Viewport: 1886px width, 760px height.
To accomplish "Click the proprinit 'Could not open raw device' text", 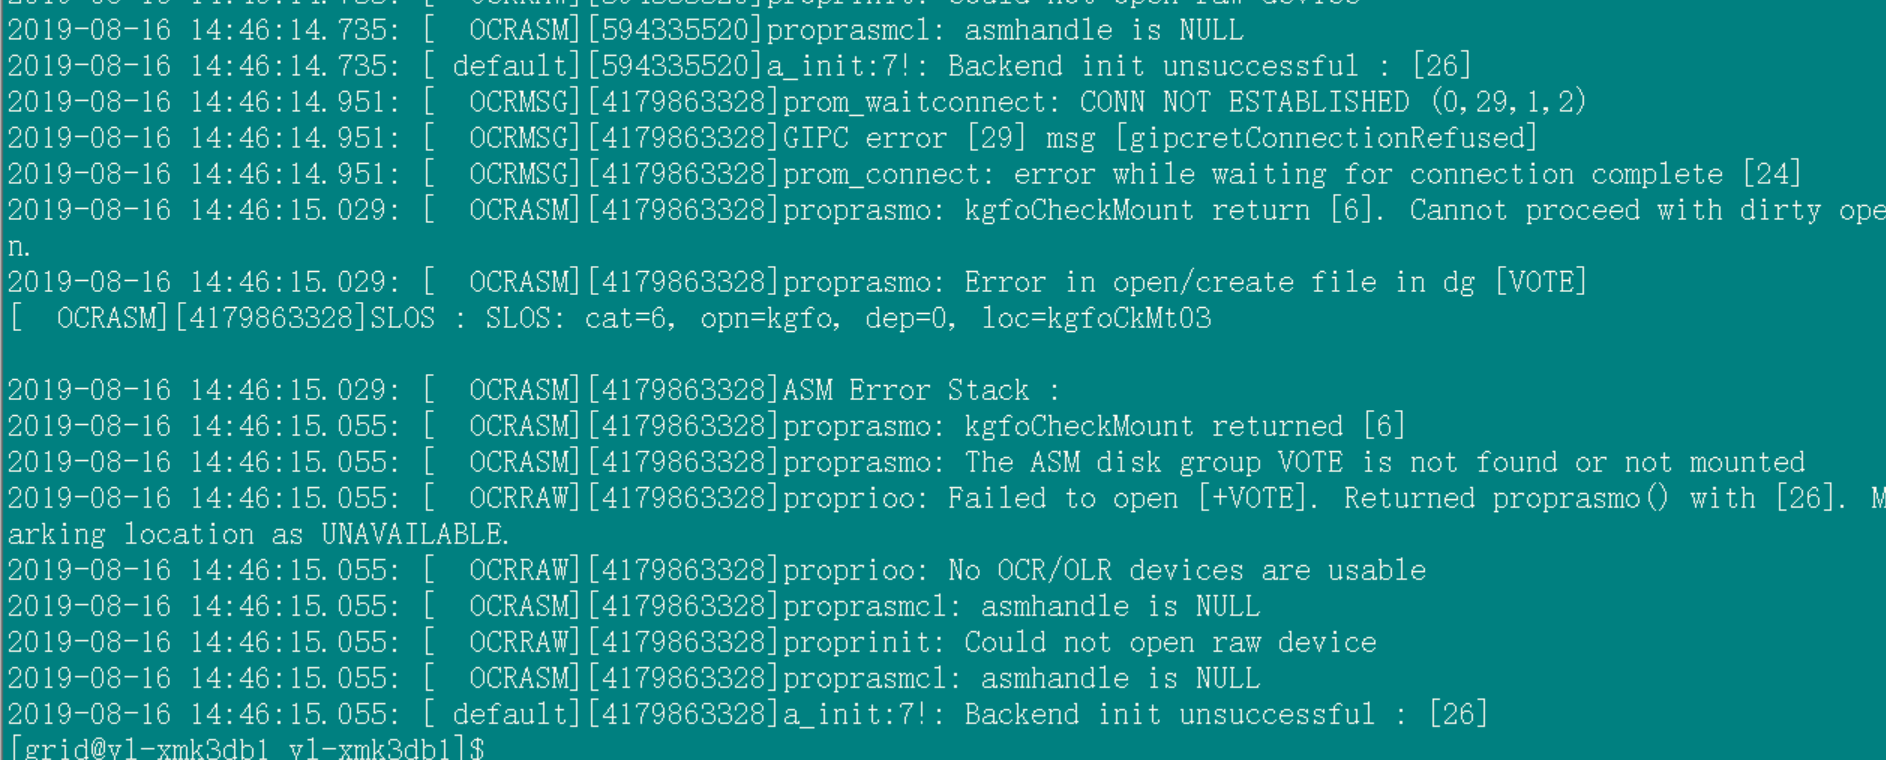I will [1170, 642].
